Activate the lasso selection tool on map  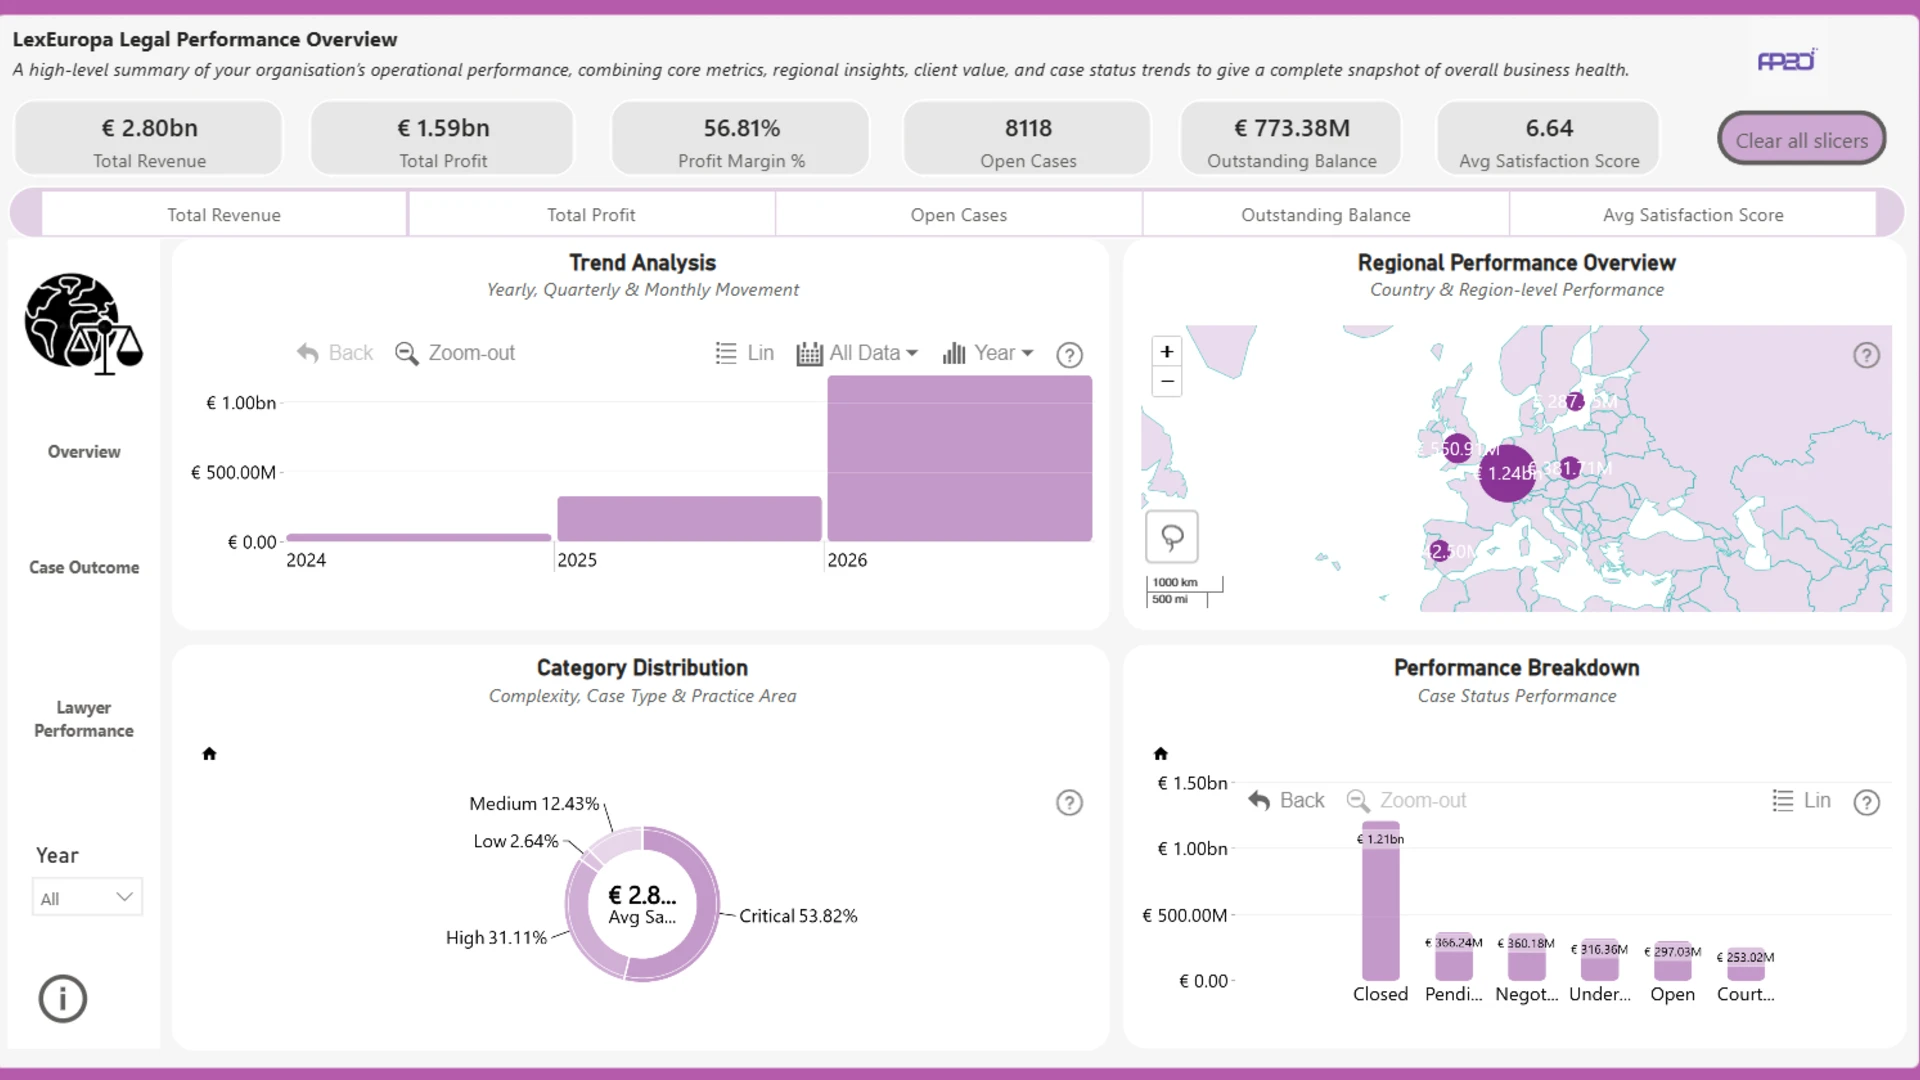[x=1172, y=537]
